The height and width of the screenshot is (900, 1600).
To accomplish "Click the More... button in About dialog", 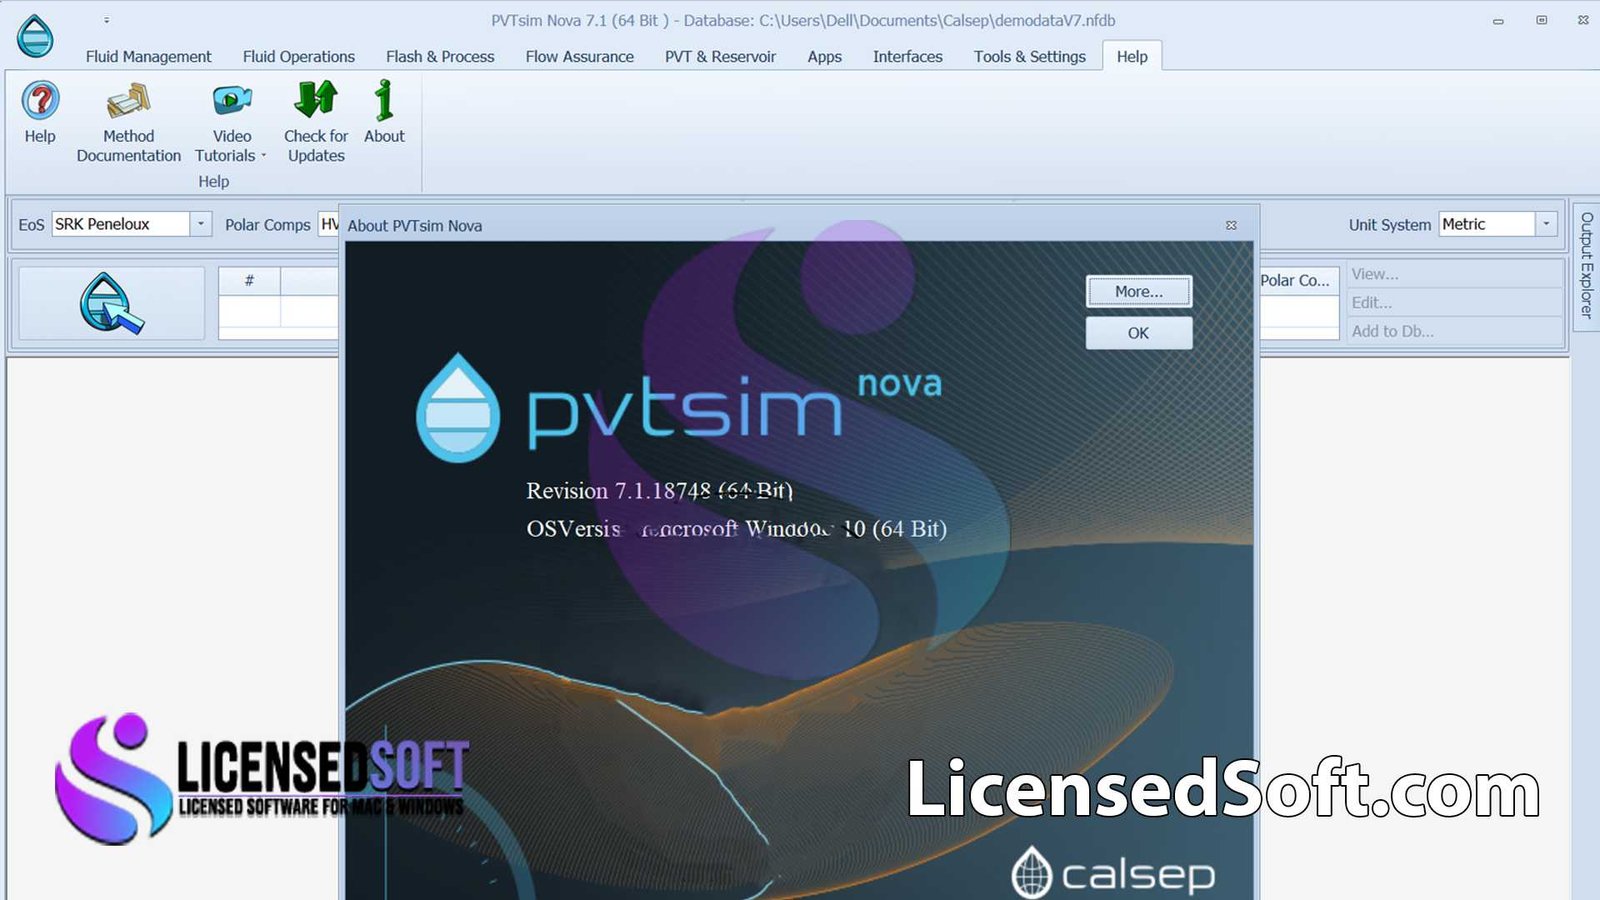I will (x=1139, y=292).
